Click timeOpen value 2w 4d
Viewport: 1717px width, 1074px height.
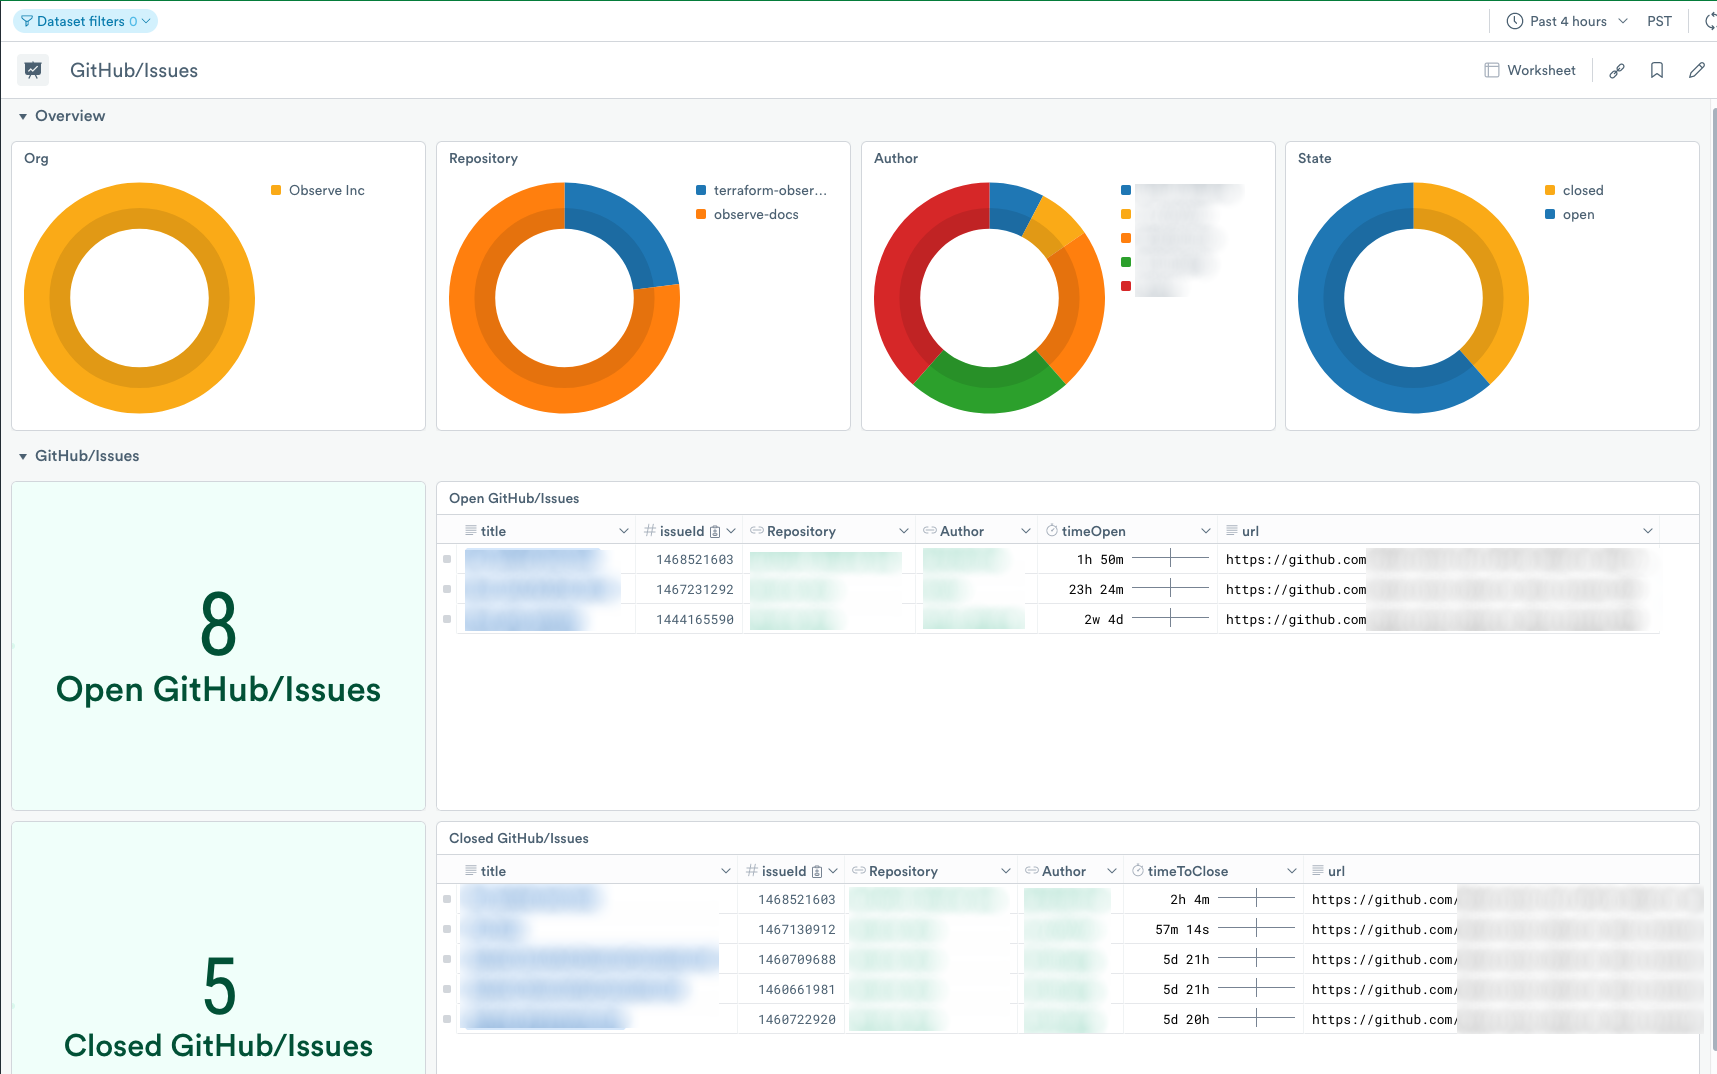1104,620
